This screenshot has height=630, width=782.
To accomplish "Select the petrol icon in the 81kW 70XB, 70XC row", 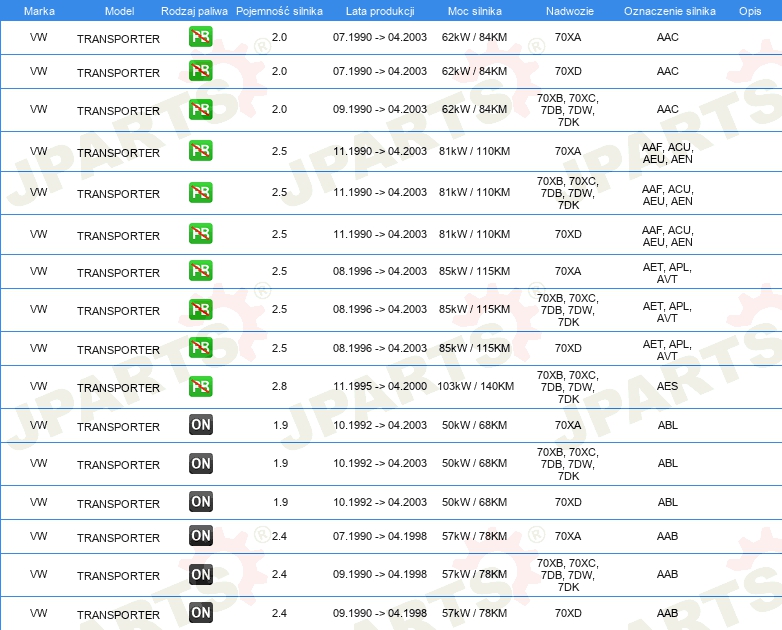I will pyautogui.click(x=200, y=193).
